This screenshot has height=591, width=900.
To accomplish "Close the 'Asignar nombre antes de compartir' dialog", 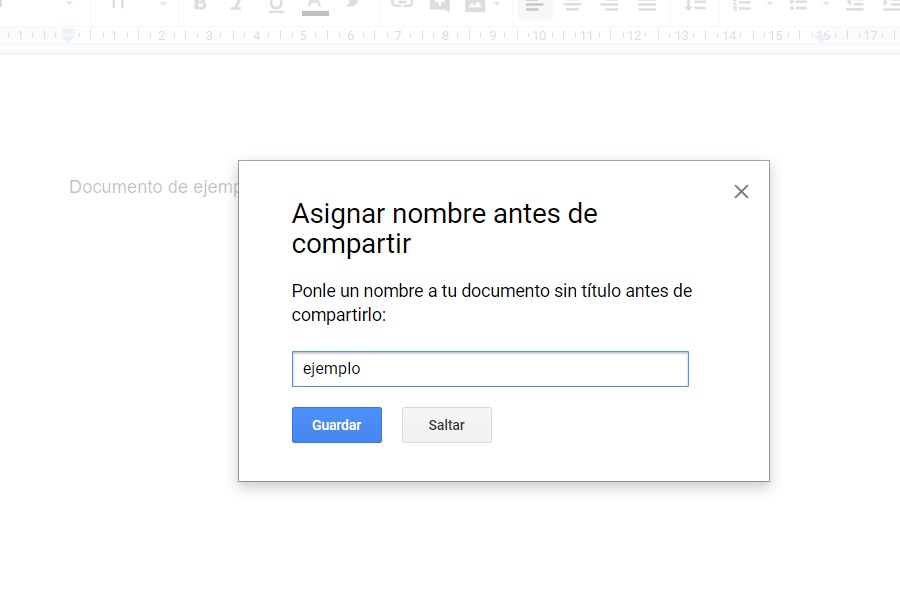I will click(x=741, y=192).
